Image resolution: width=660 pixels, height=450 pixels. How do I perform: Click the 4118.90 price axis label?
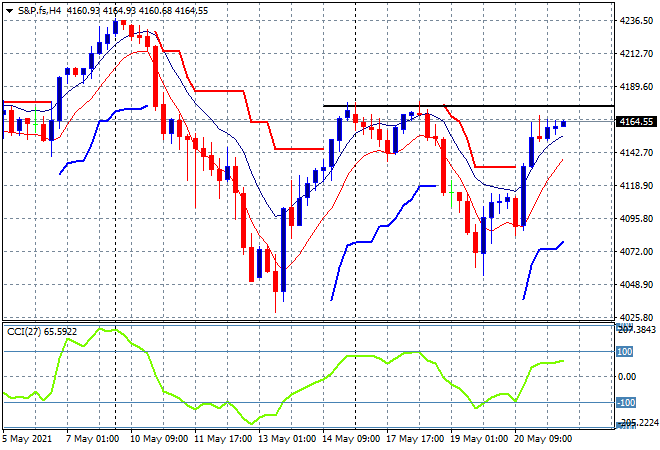tap(636, 186)
